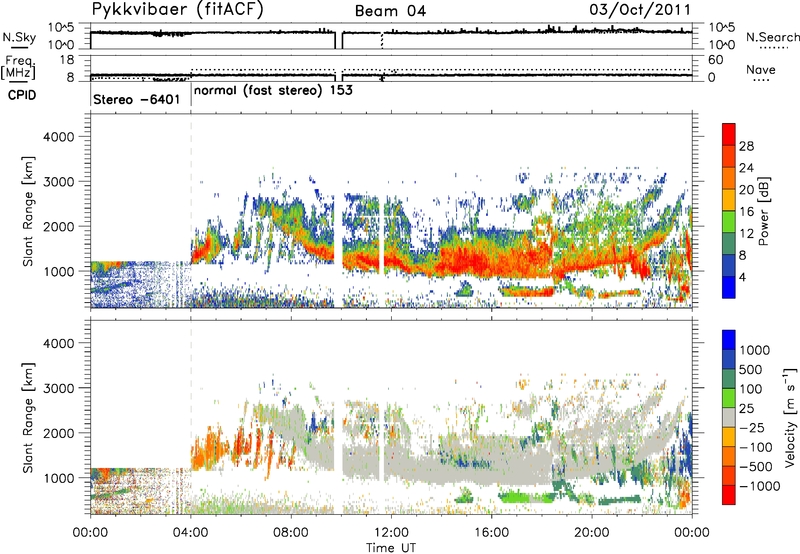Click the blue bottom segment of Power colorbar
The width and height of the screenshot is (800, 554).
[729, 287]
